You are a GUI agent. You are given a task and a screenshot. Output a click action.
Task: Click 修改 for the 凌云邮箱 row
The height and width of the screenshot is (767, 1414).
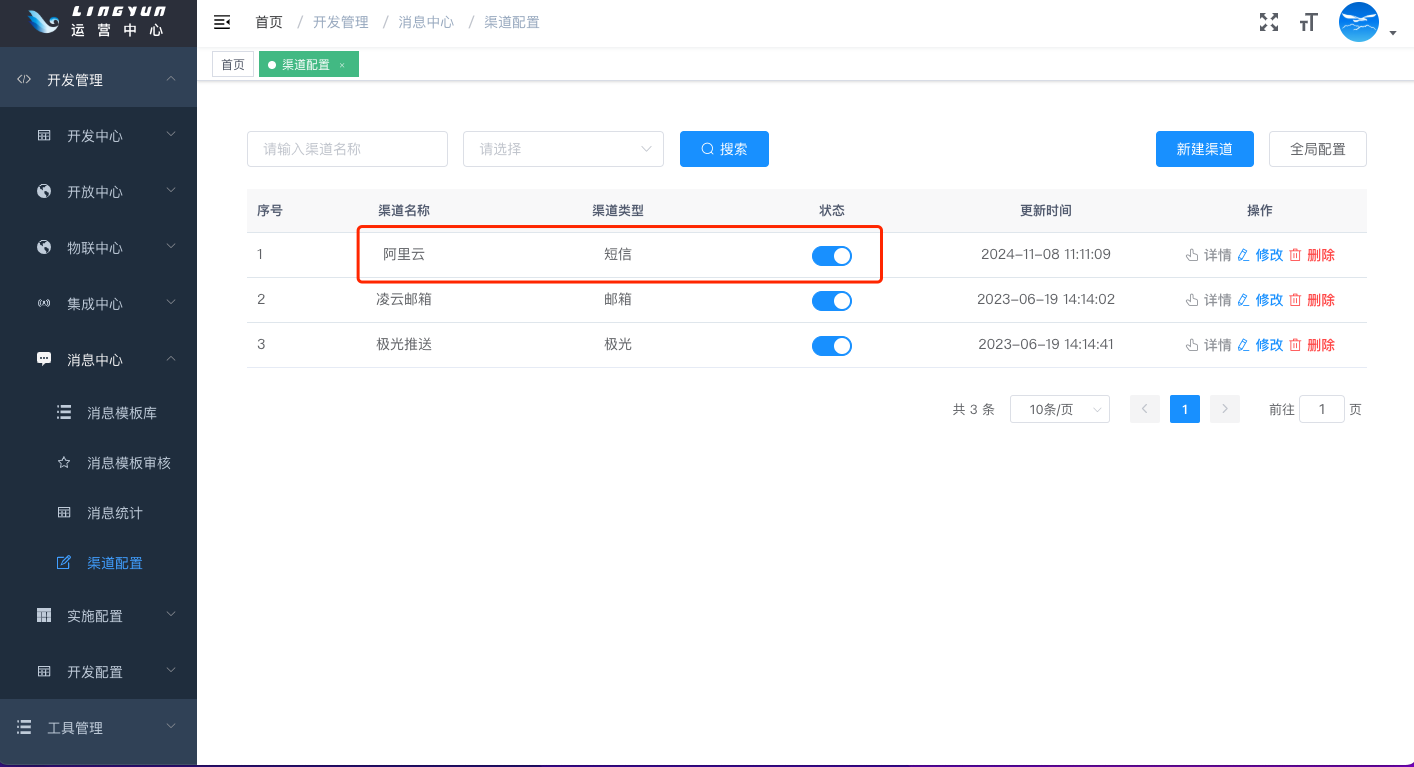(x=1260, y=300)
